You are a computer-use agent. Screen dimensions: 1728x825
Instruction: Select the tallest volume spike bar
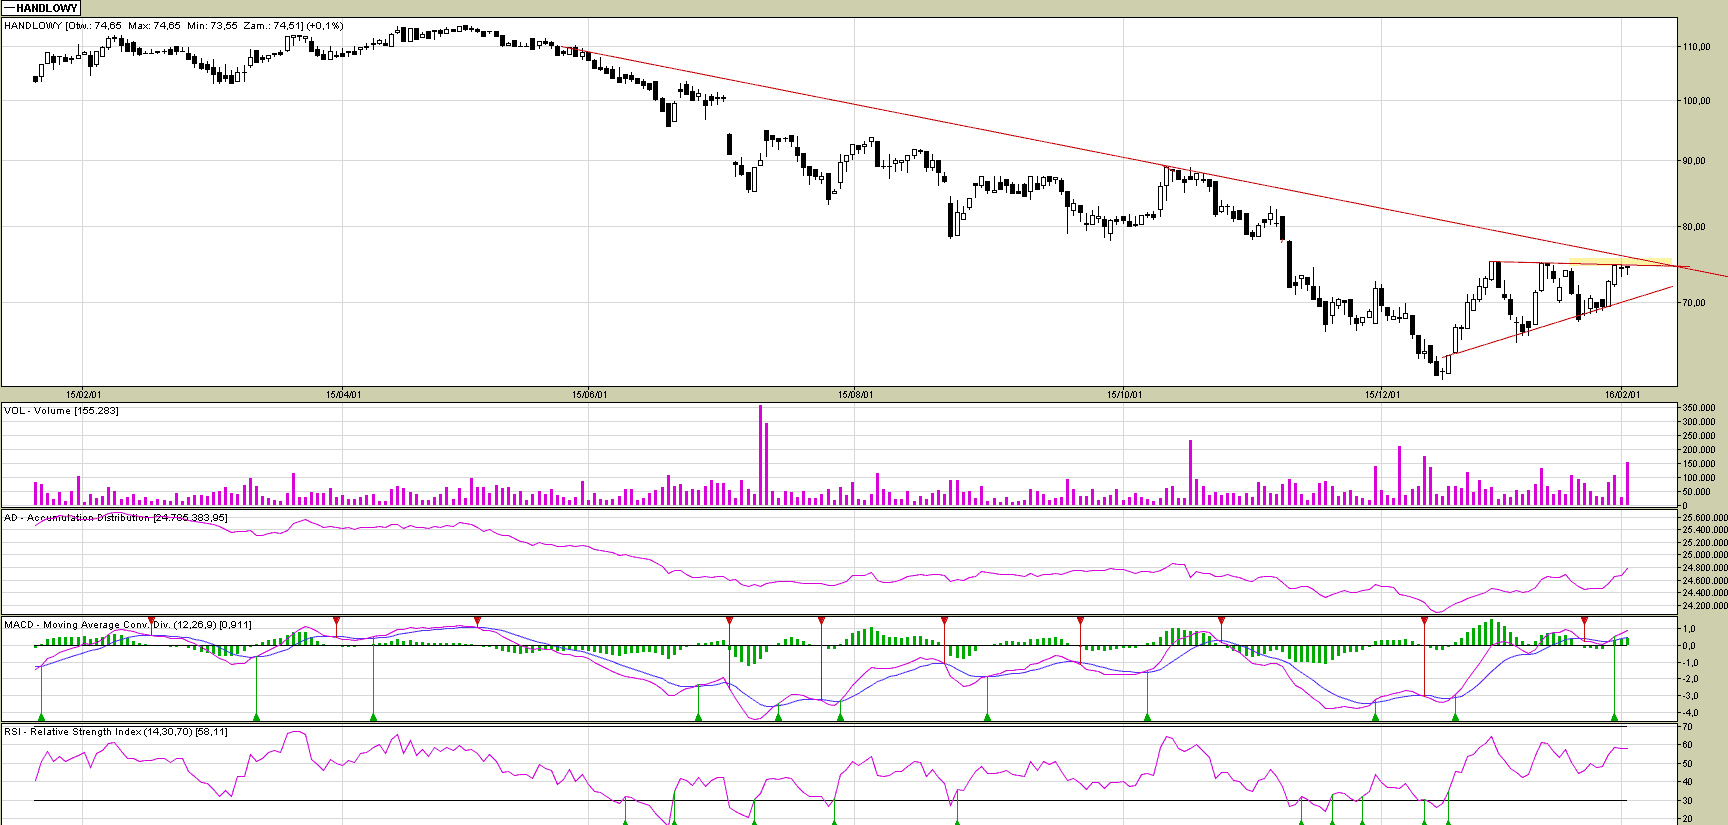(x=760, y=455)
